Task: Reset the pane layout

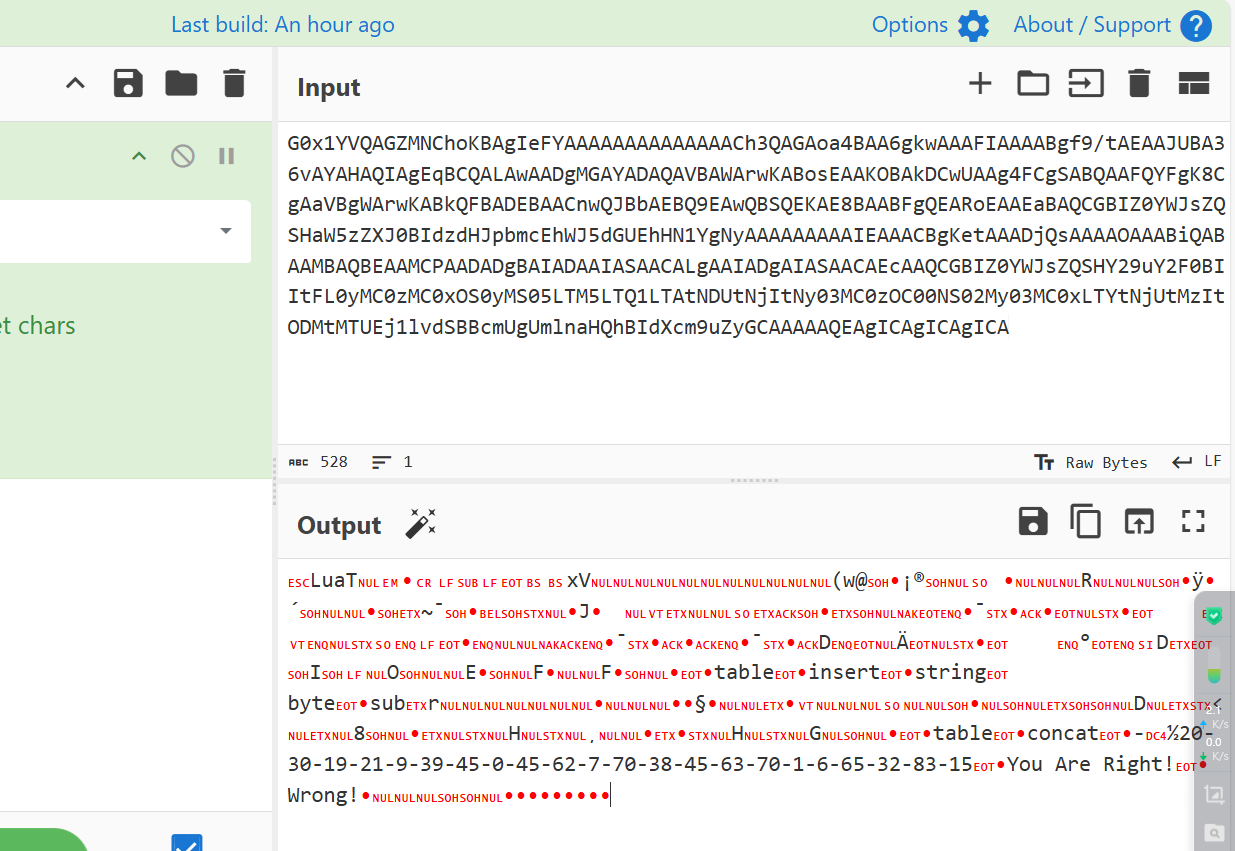Action: [1194, 84]
